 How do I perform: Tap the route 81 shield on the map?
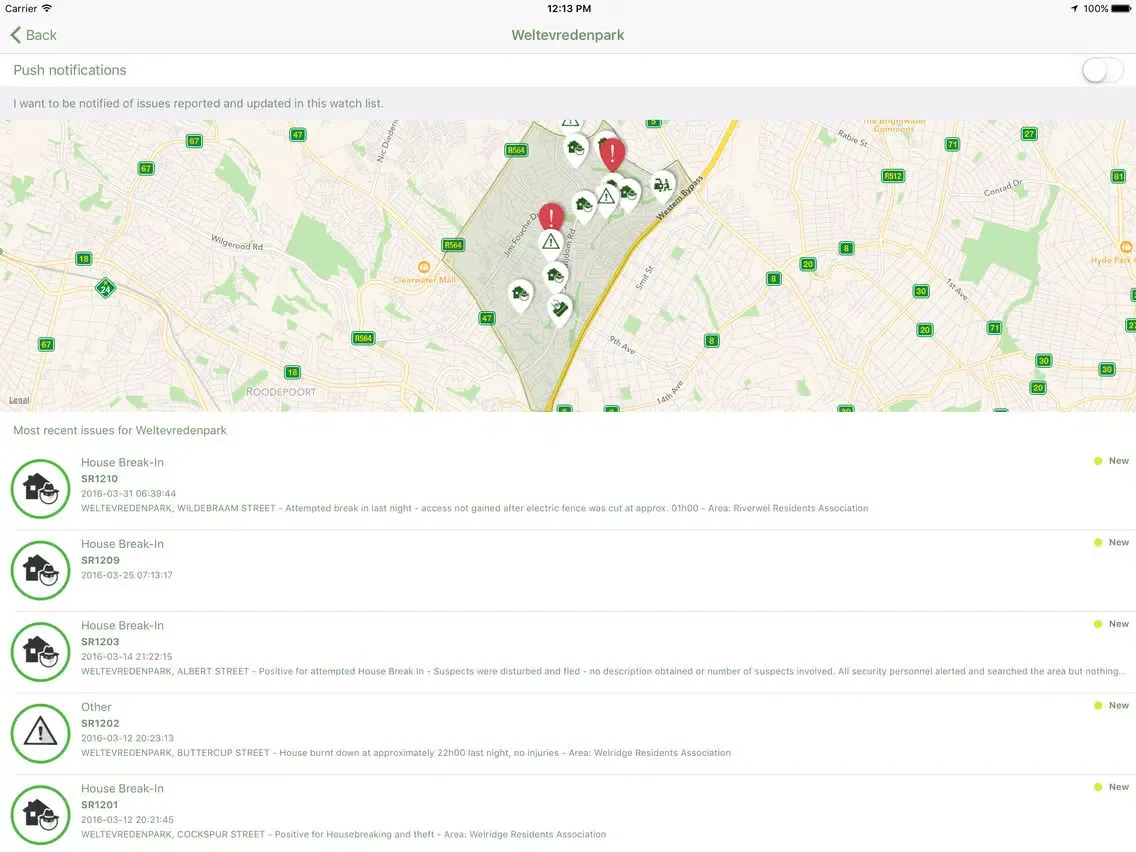click(x=1119, y=177)
